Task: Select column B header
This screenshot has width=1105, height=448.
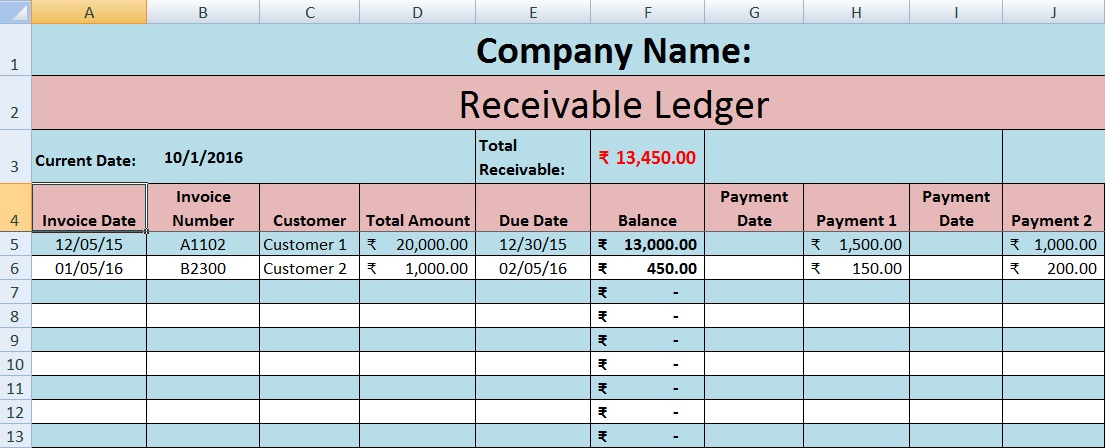Action: (203, 12)
